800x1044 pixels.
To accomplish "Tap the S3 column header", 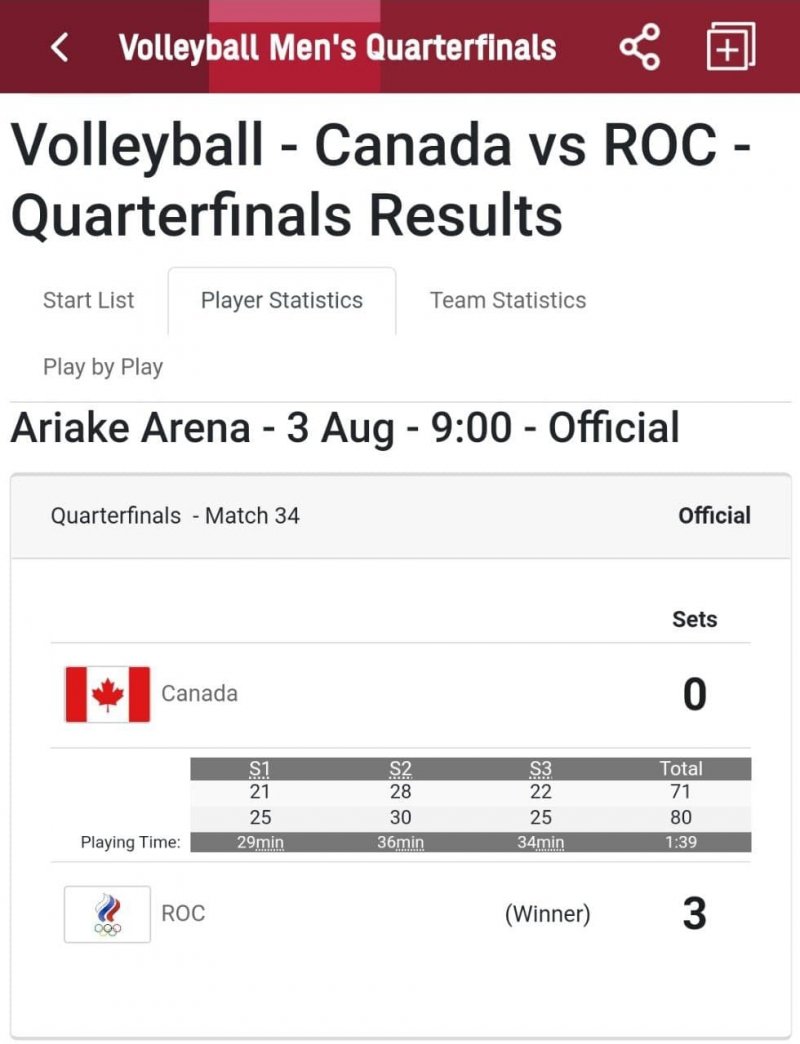I will coord(540,769).
